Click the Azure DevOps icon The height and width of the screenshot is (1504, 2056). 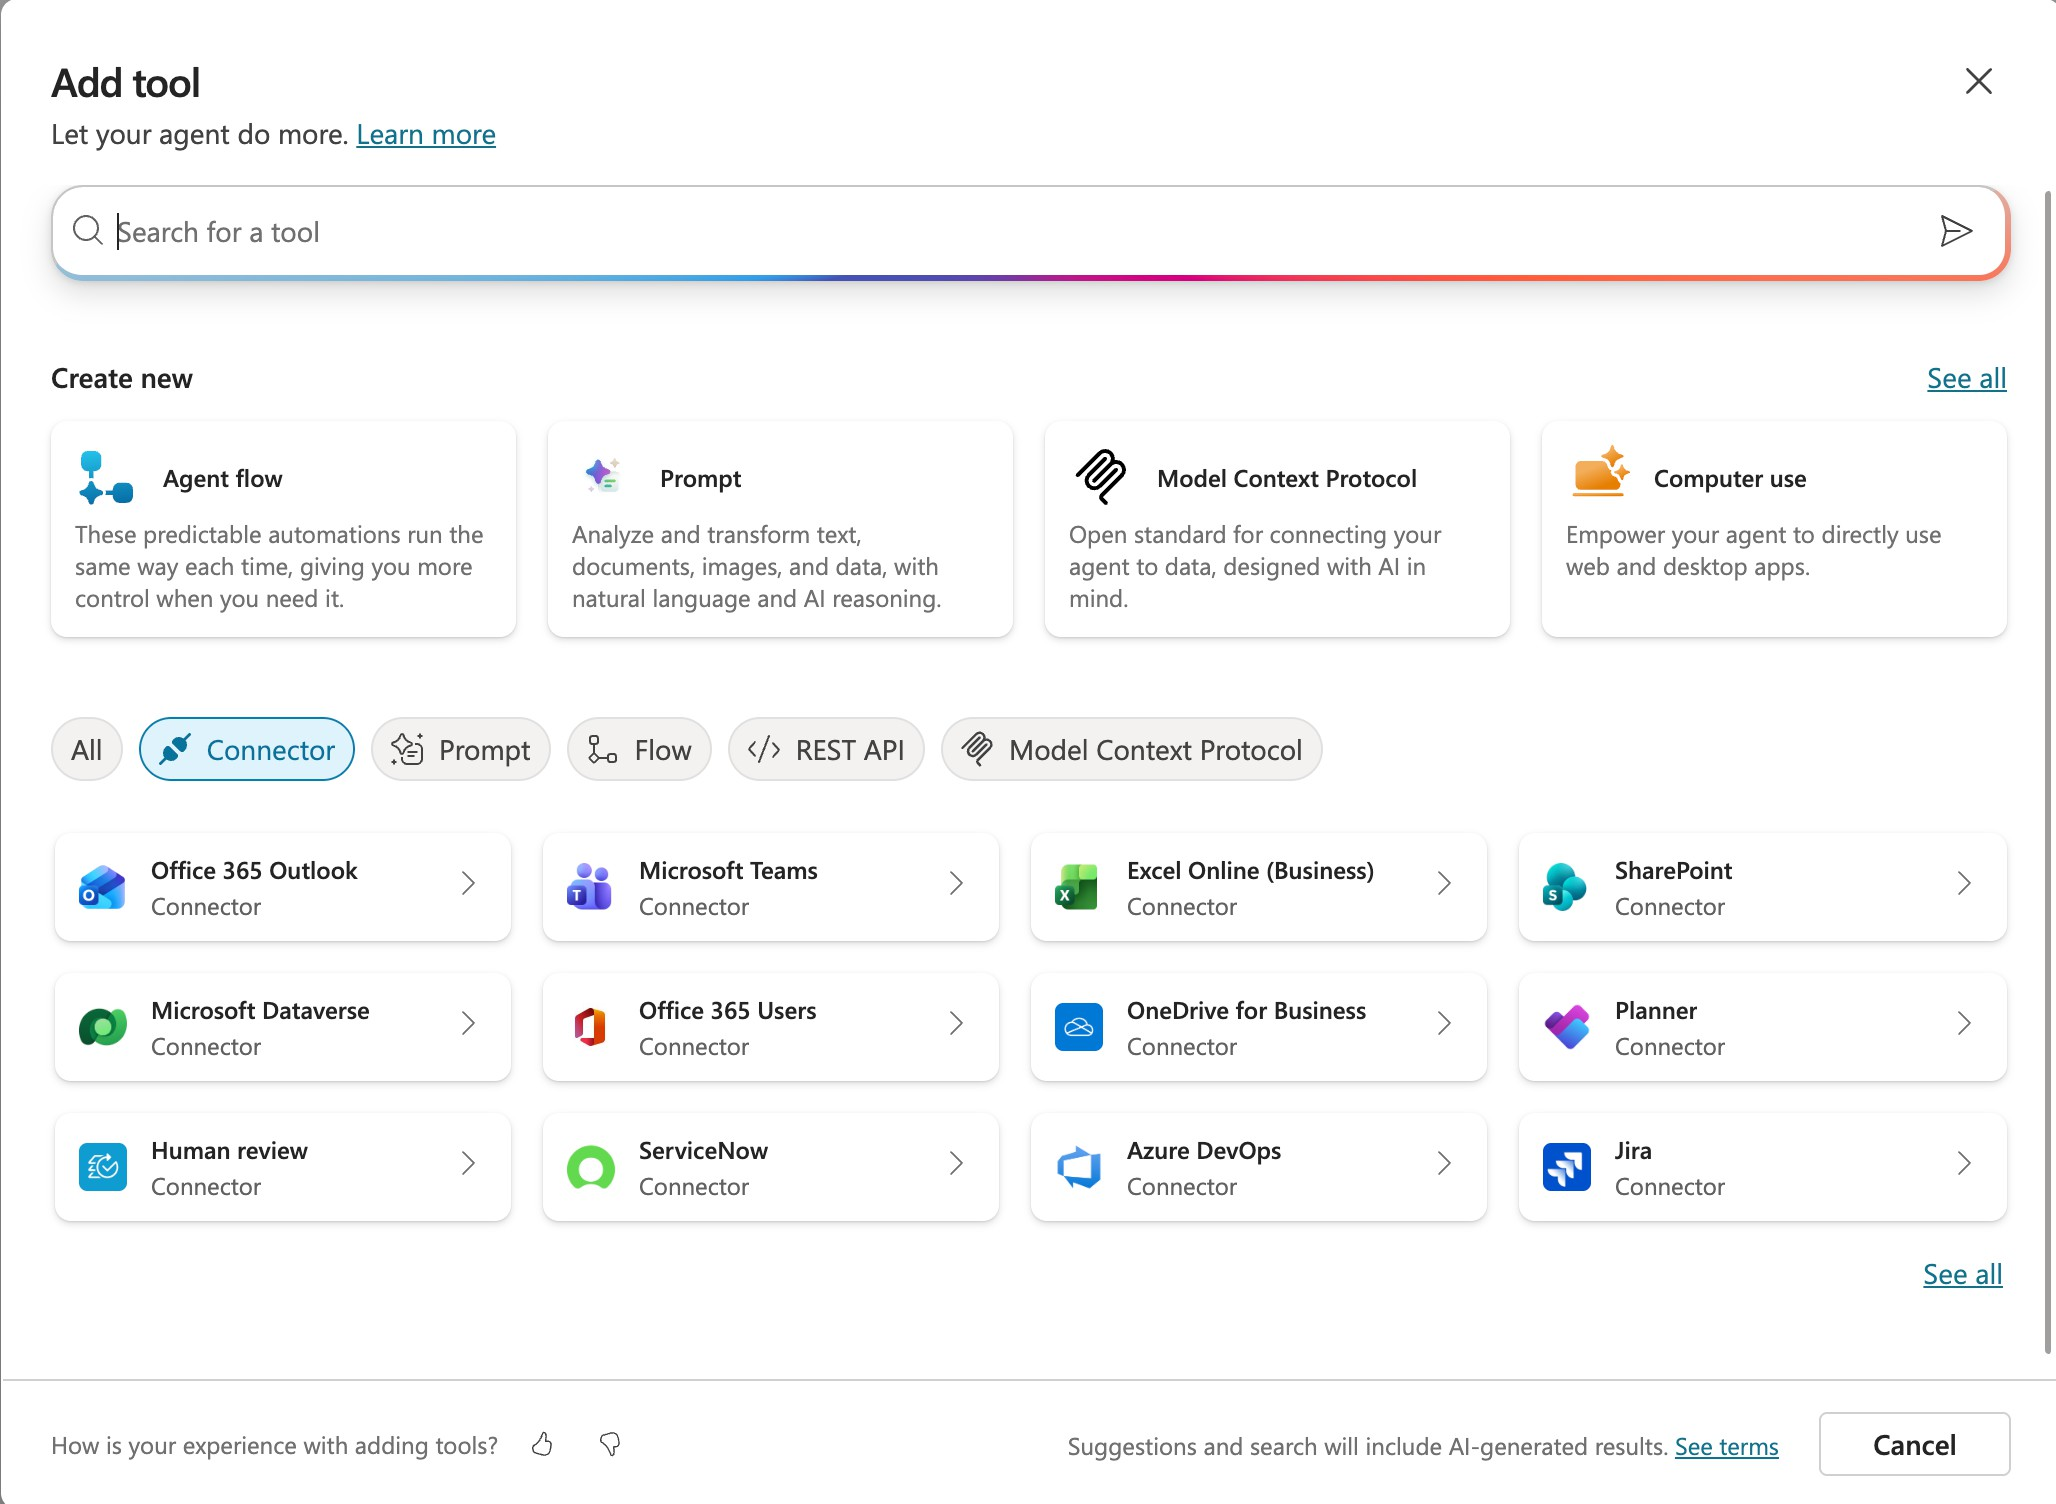1078,1167
